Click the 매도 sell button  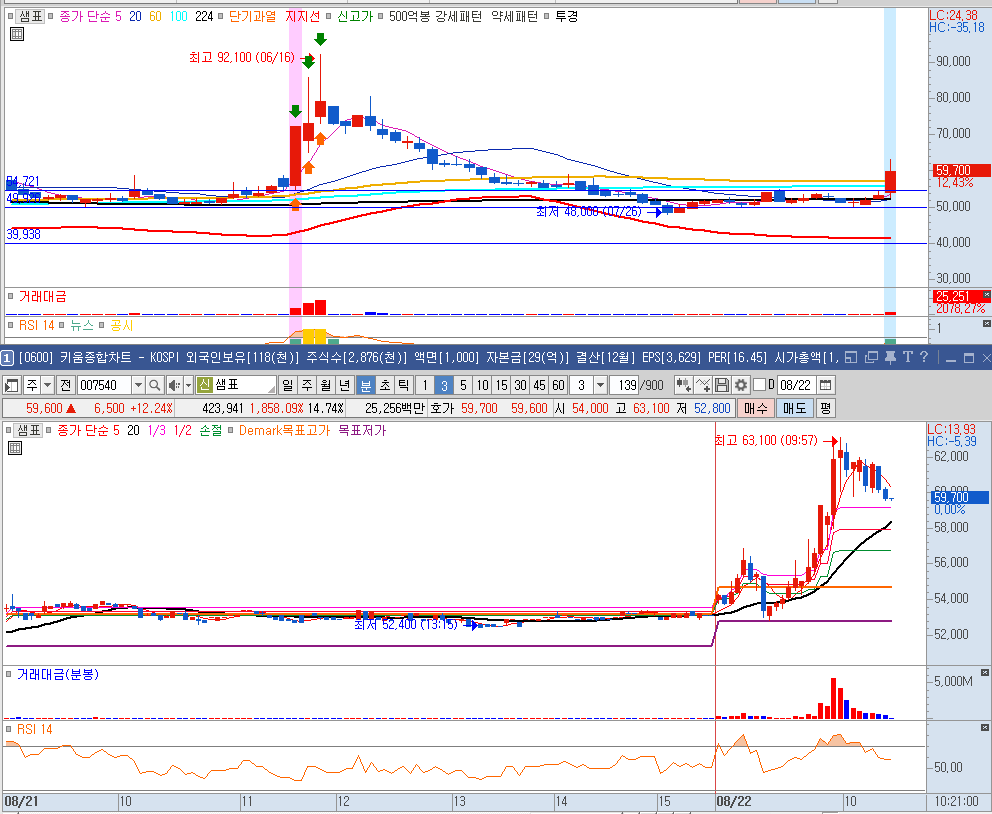click(x=794, y=408)
